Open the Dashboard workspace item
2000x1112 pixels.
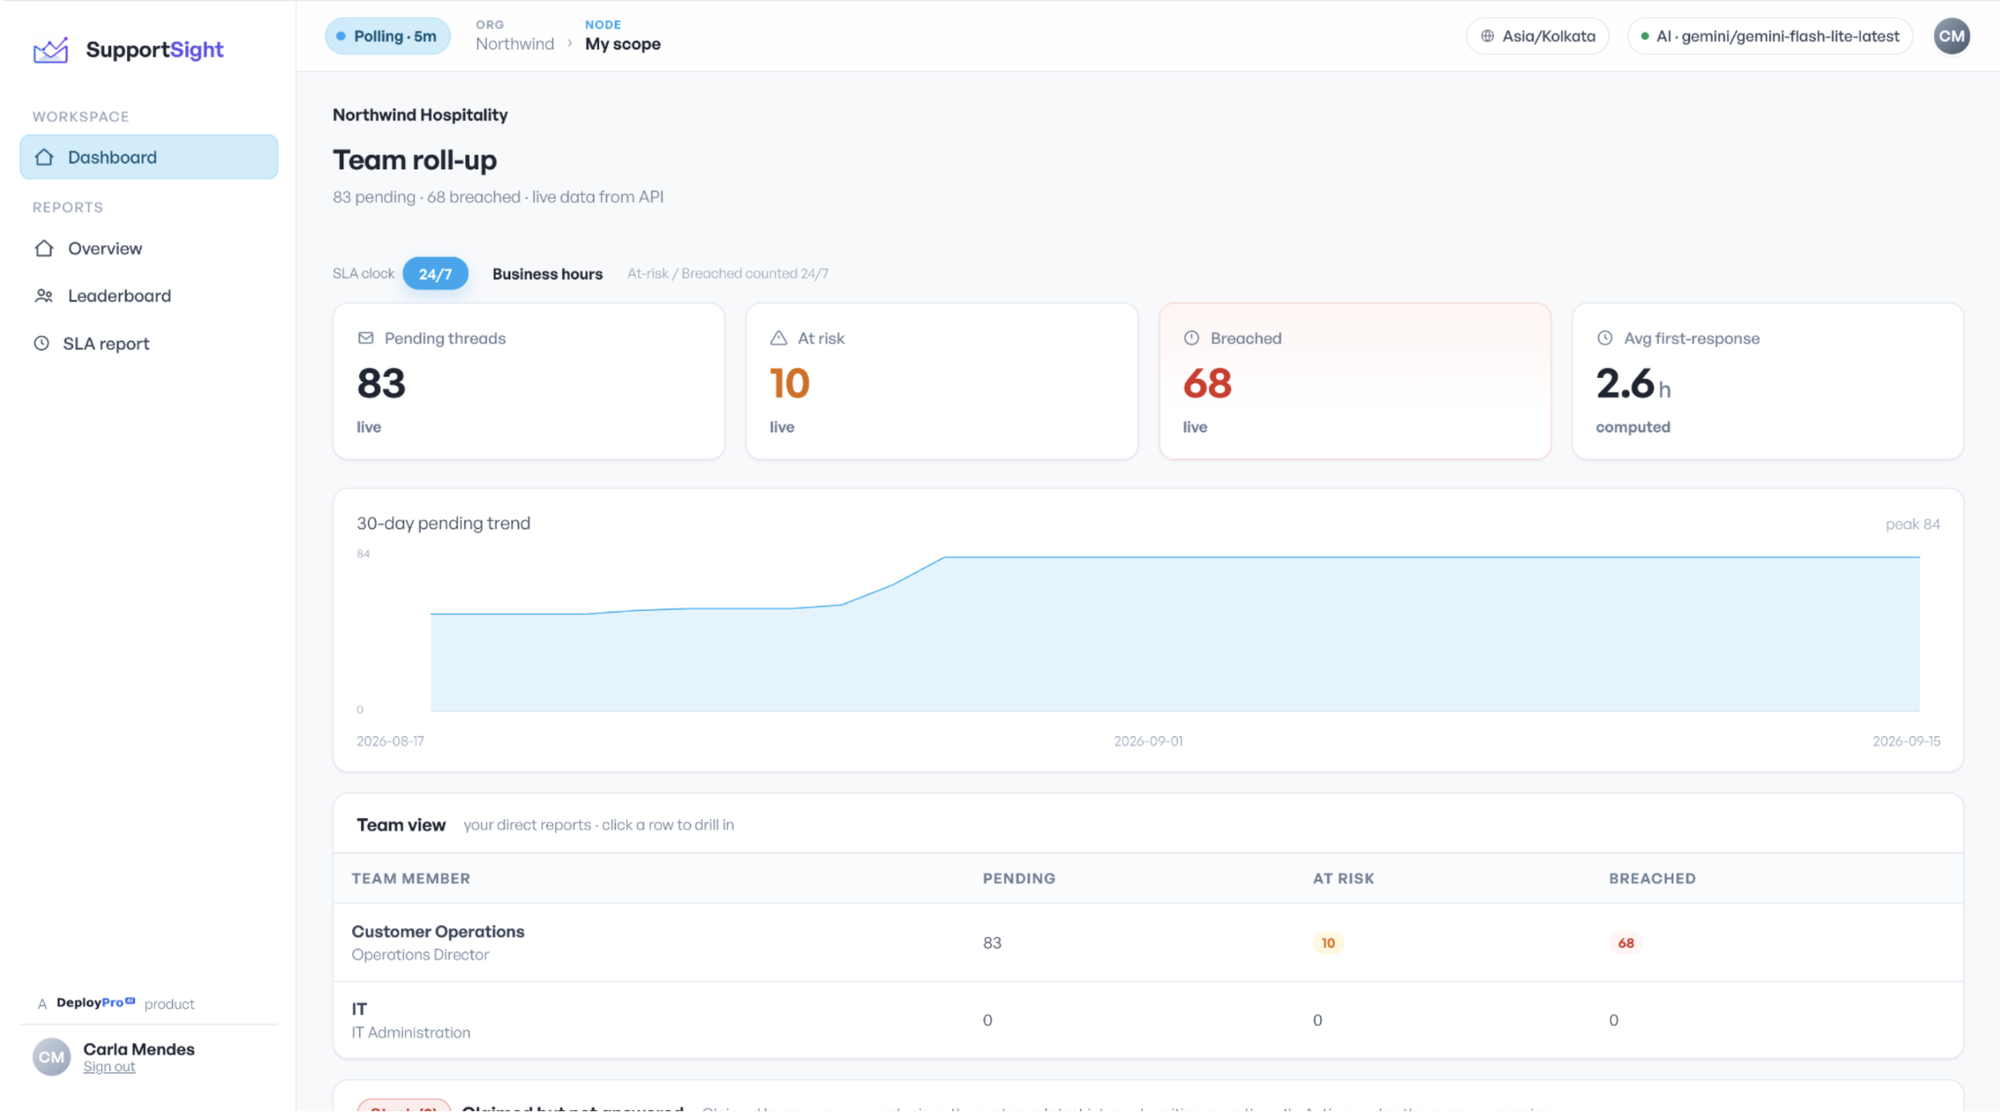[149, 157]
